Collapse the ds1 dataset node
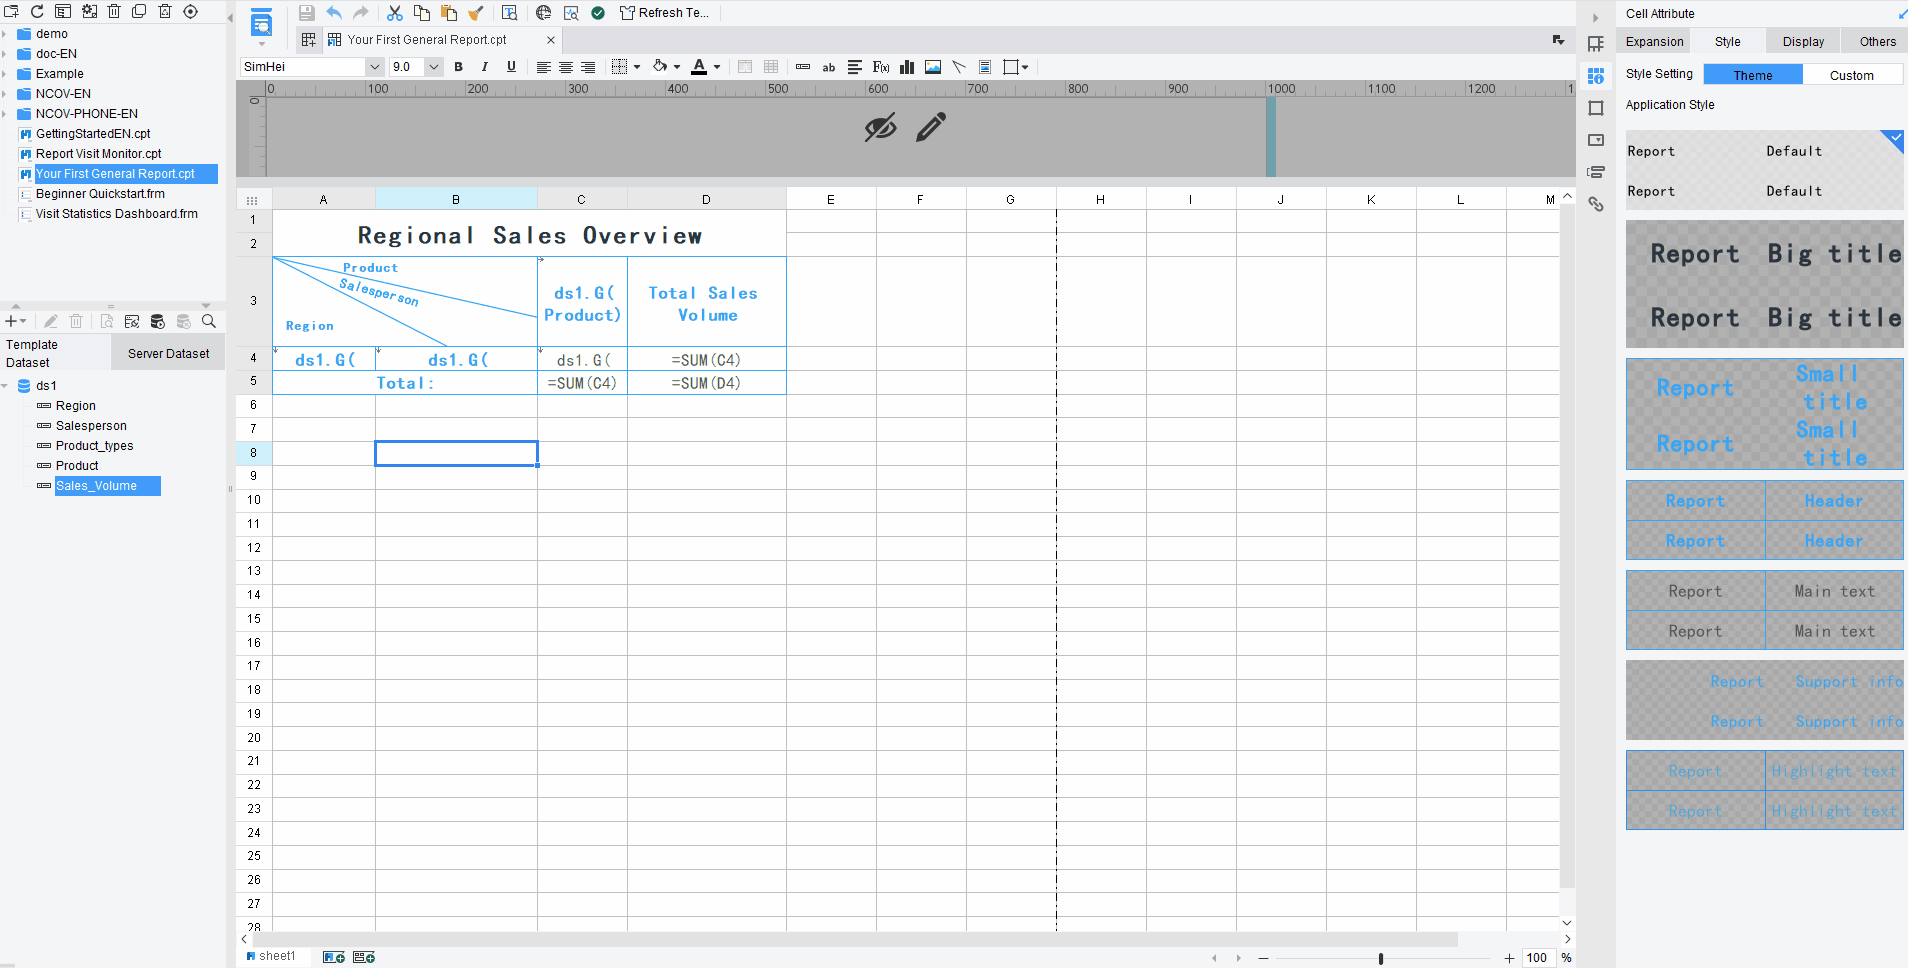 click(5, 386)
